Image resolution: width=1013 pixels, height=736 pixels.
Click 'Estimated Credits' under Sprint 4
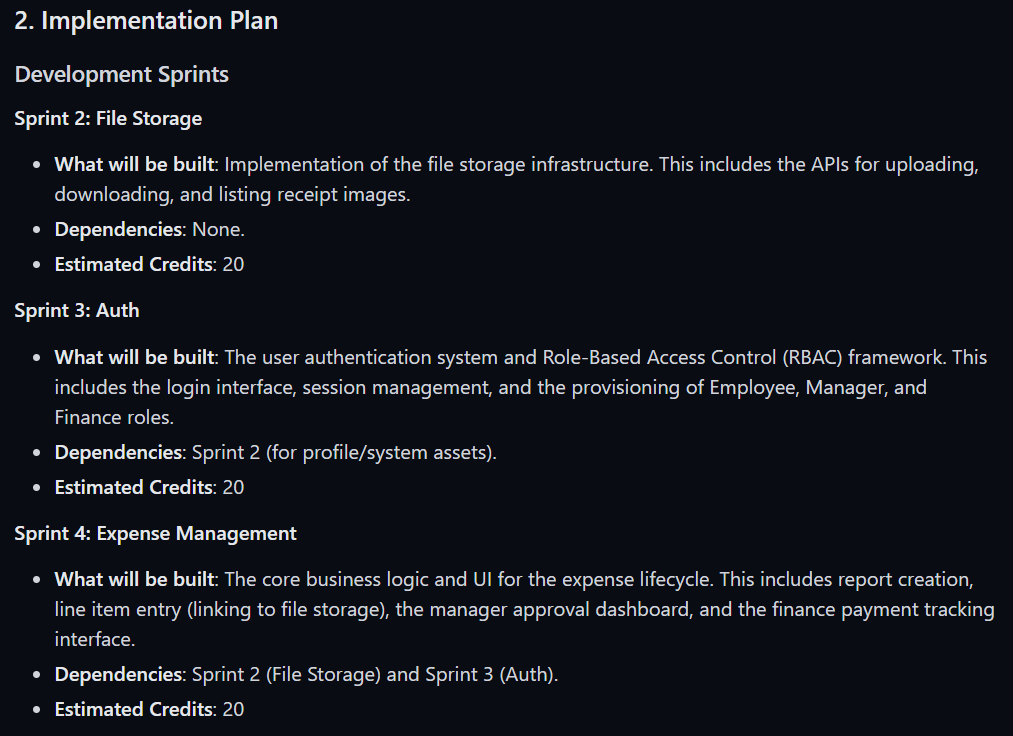click(134, 710)
